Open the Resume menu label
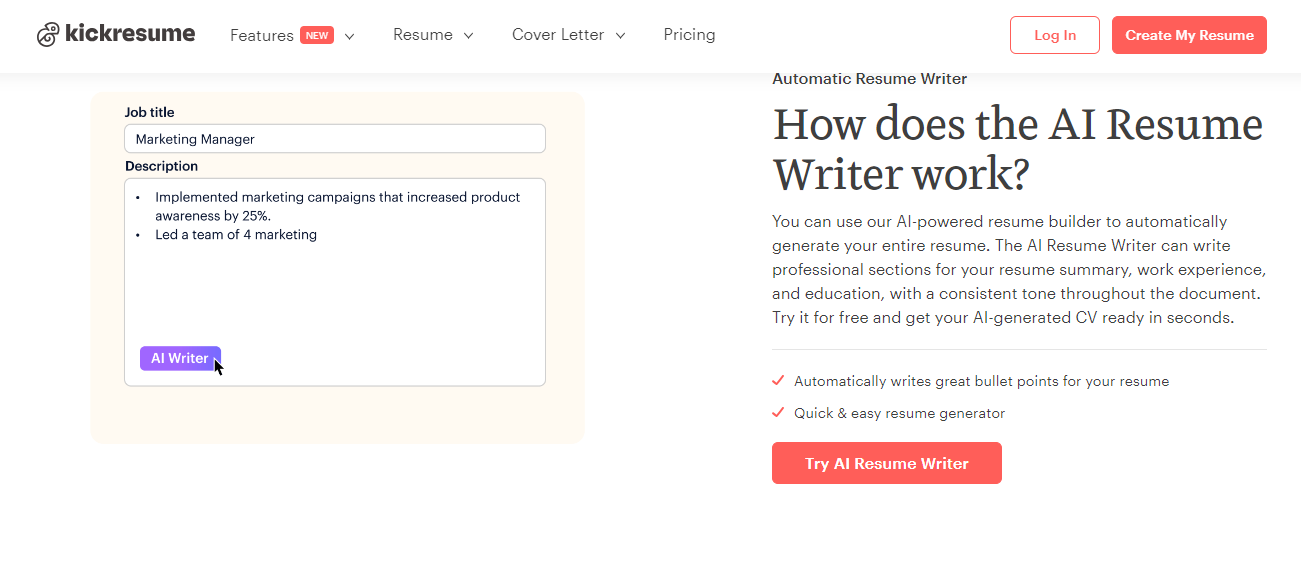The width and height of the screenshot is (1301, 571). click(x=422, y=35)
